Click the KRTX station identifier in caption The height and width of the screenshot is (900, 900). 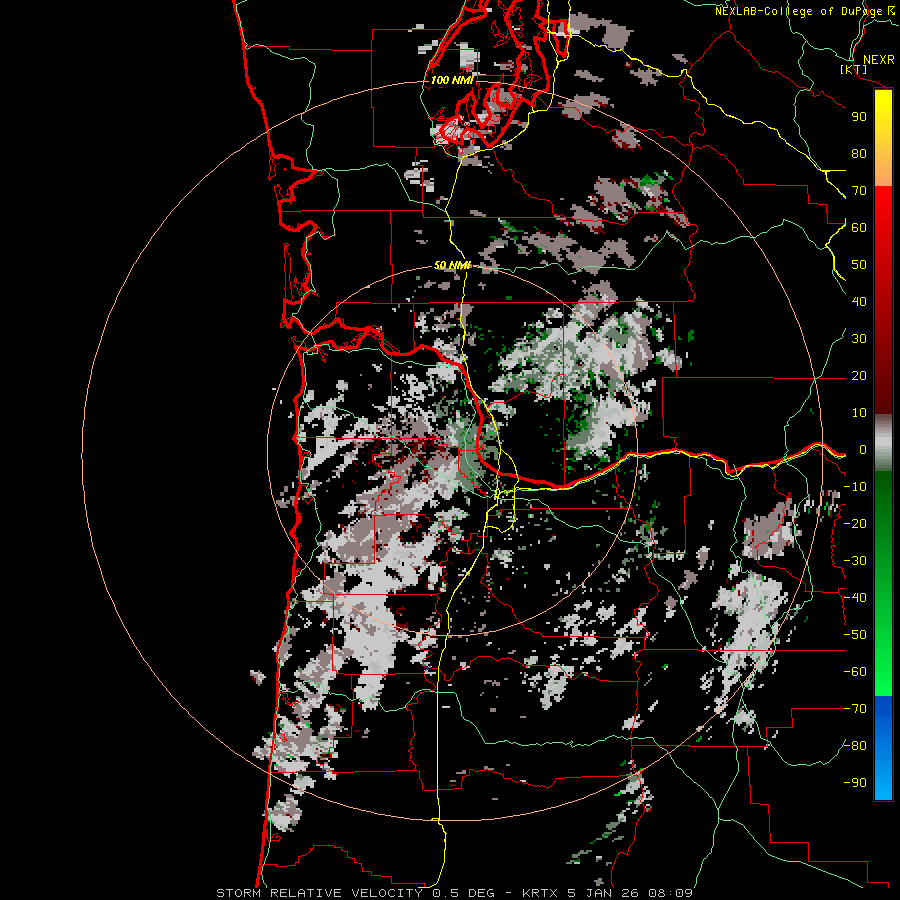541,893
